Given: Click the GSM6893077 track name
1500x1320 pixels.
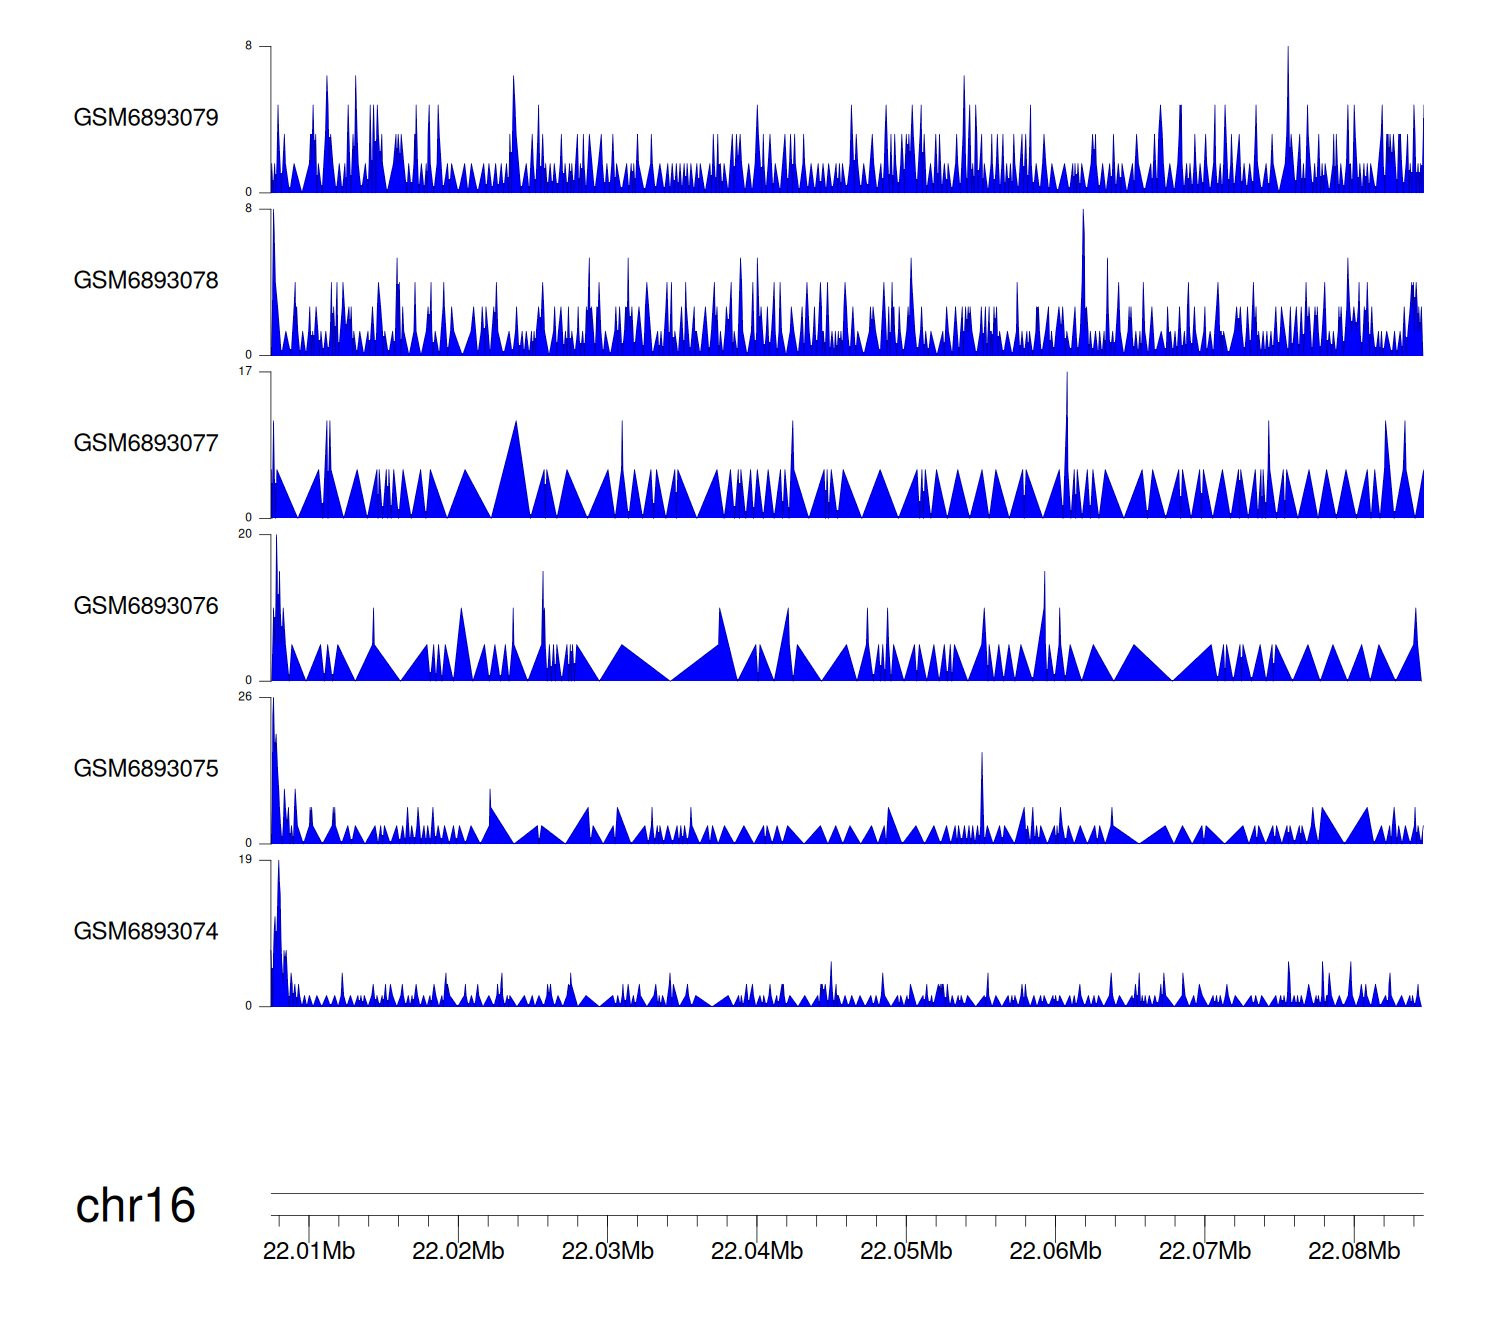Looking at the screenshot, I should point(146,444).
